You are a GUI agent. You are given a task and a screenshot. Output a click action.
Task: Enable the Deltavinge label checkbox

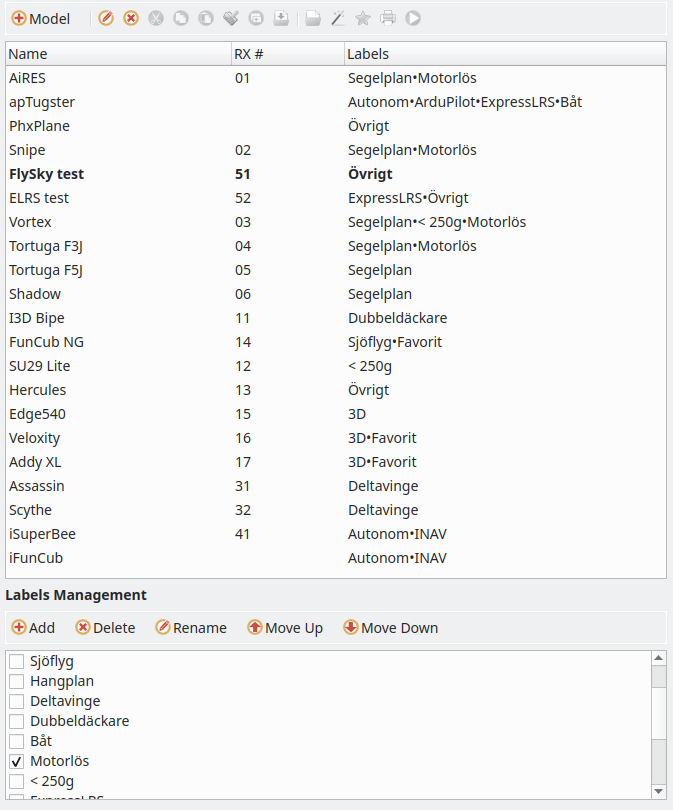click(x=15, y=701)
